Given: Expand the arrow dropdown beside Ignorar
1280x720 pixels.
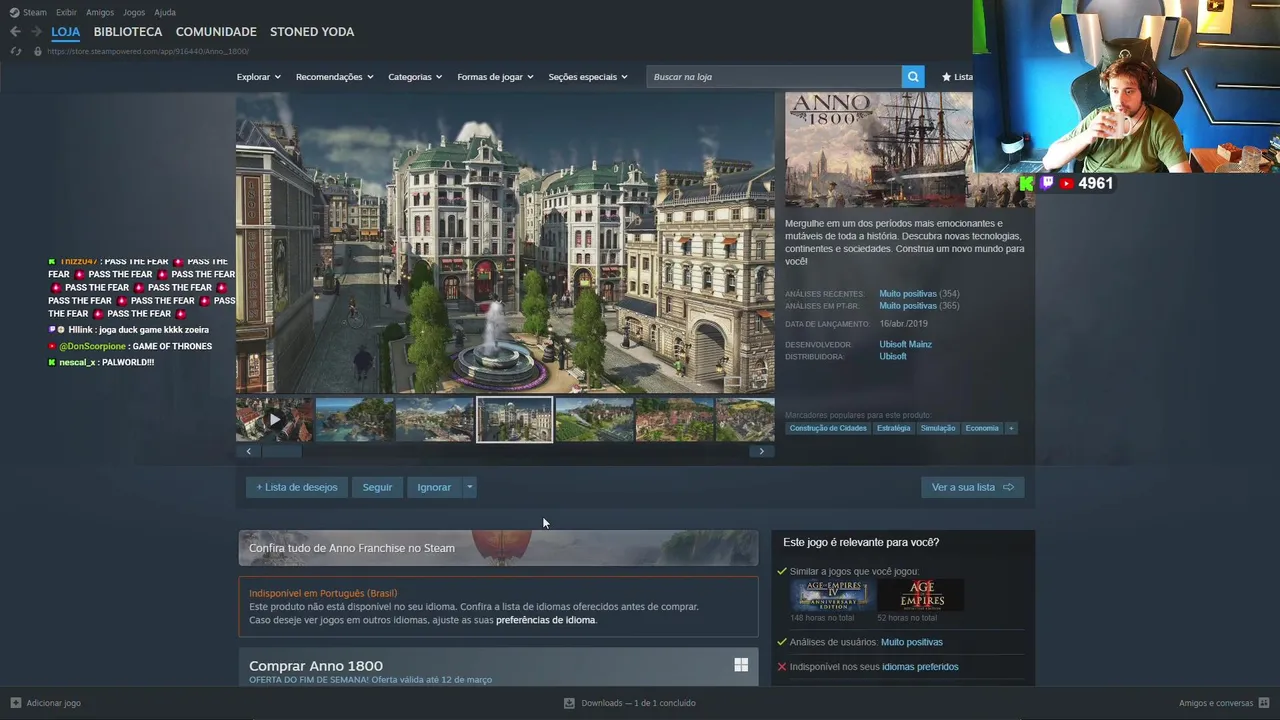Looking at the screenshot, I should 469,487.
